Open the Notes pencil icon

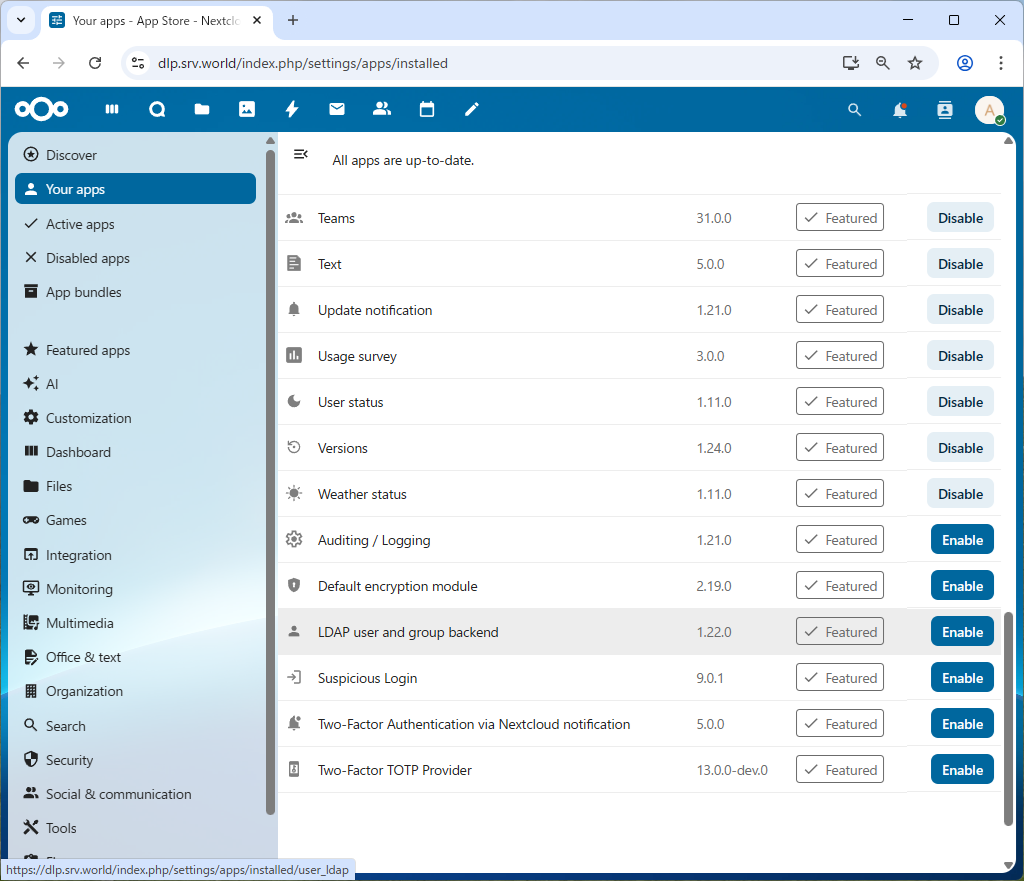(472, 110)
